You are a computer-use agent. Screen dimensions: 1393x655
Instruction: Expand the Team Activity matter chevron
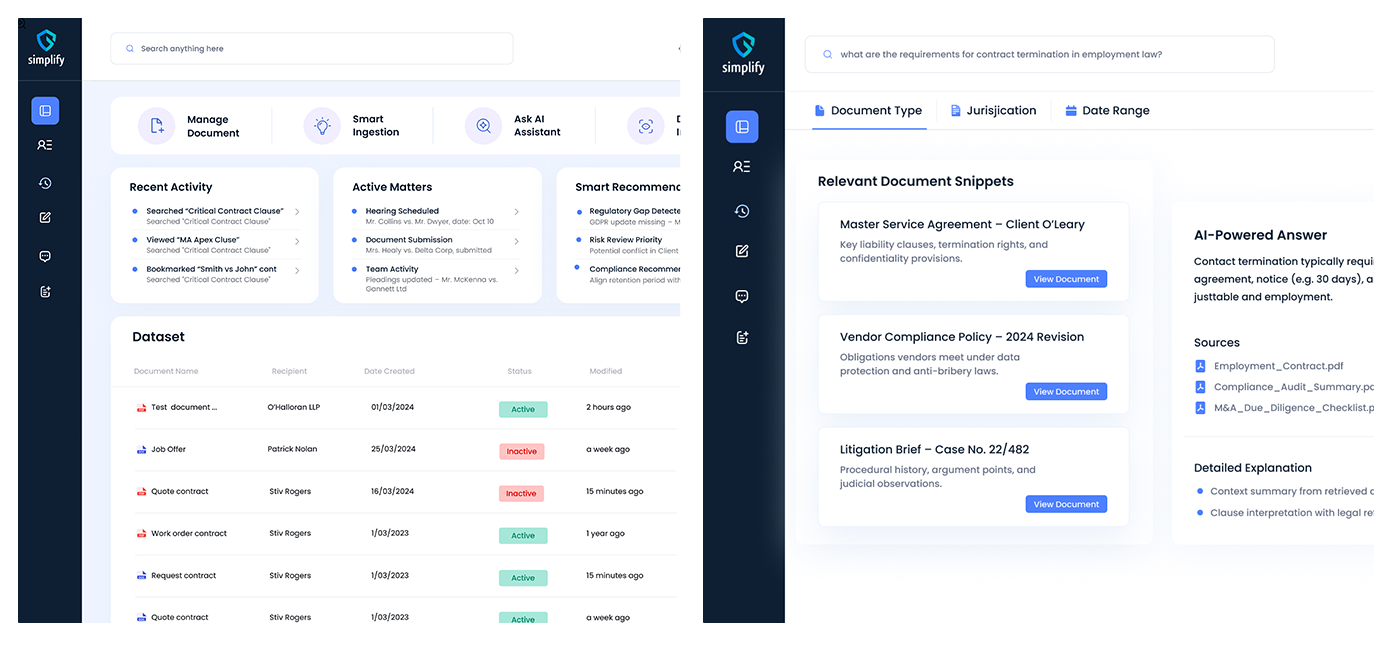click(x=516, y=270)
